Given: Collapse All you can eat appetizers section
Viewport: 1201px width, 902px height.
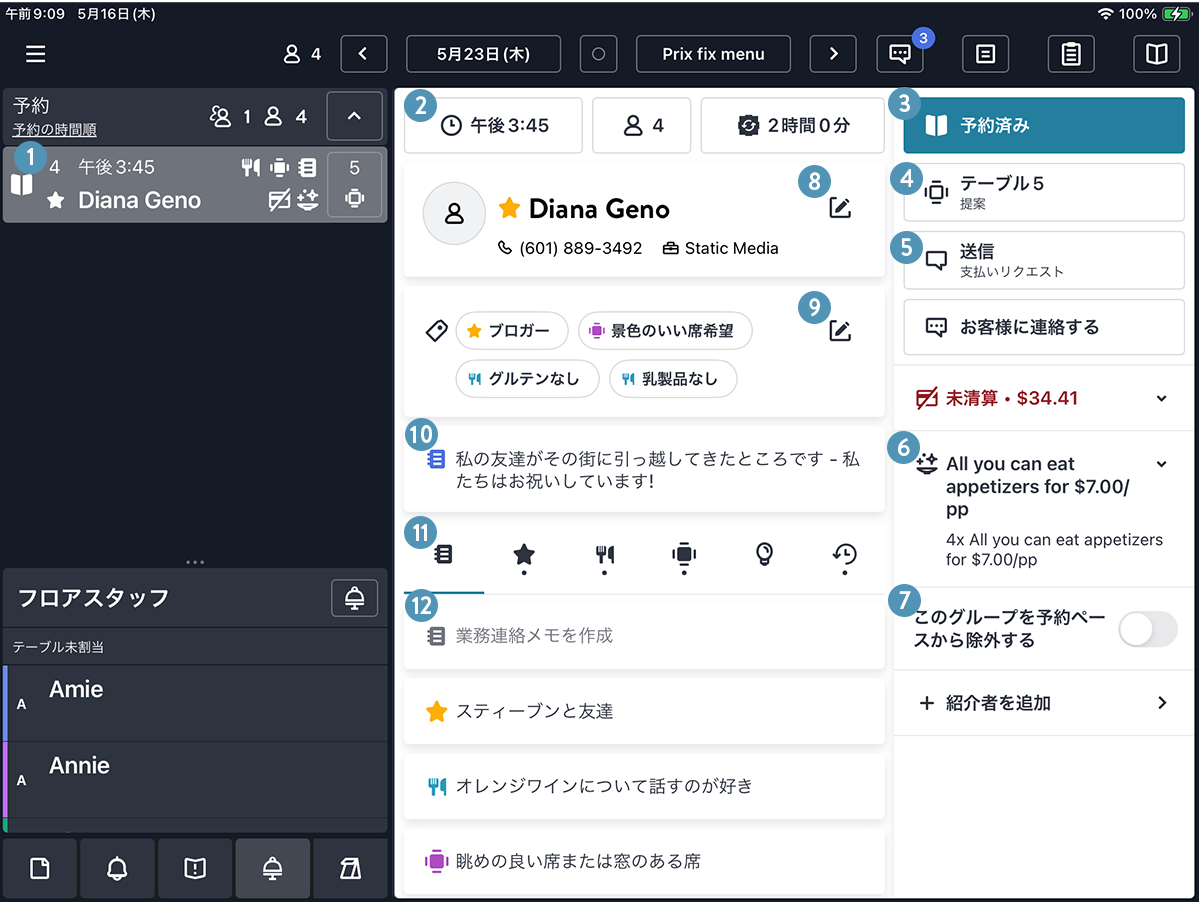Looking at the screenshot, I should (1161, 464).
